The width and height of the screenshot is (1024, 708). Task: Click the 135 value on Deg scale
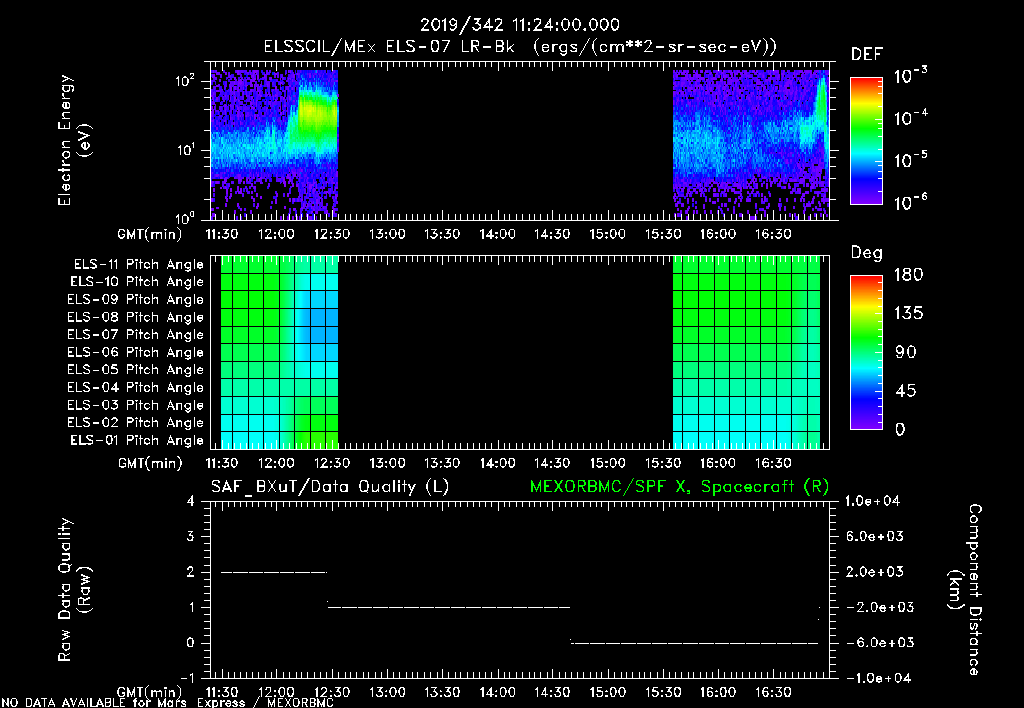(908, 314)
